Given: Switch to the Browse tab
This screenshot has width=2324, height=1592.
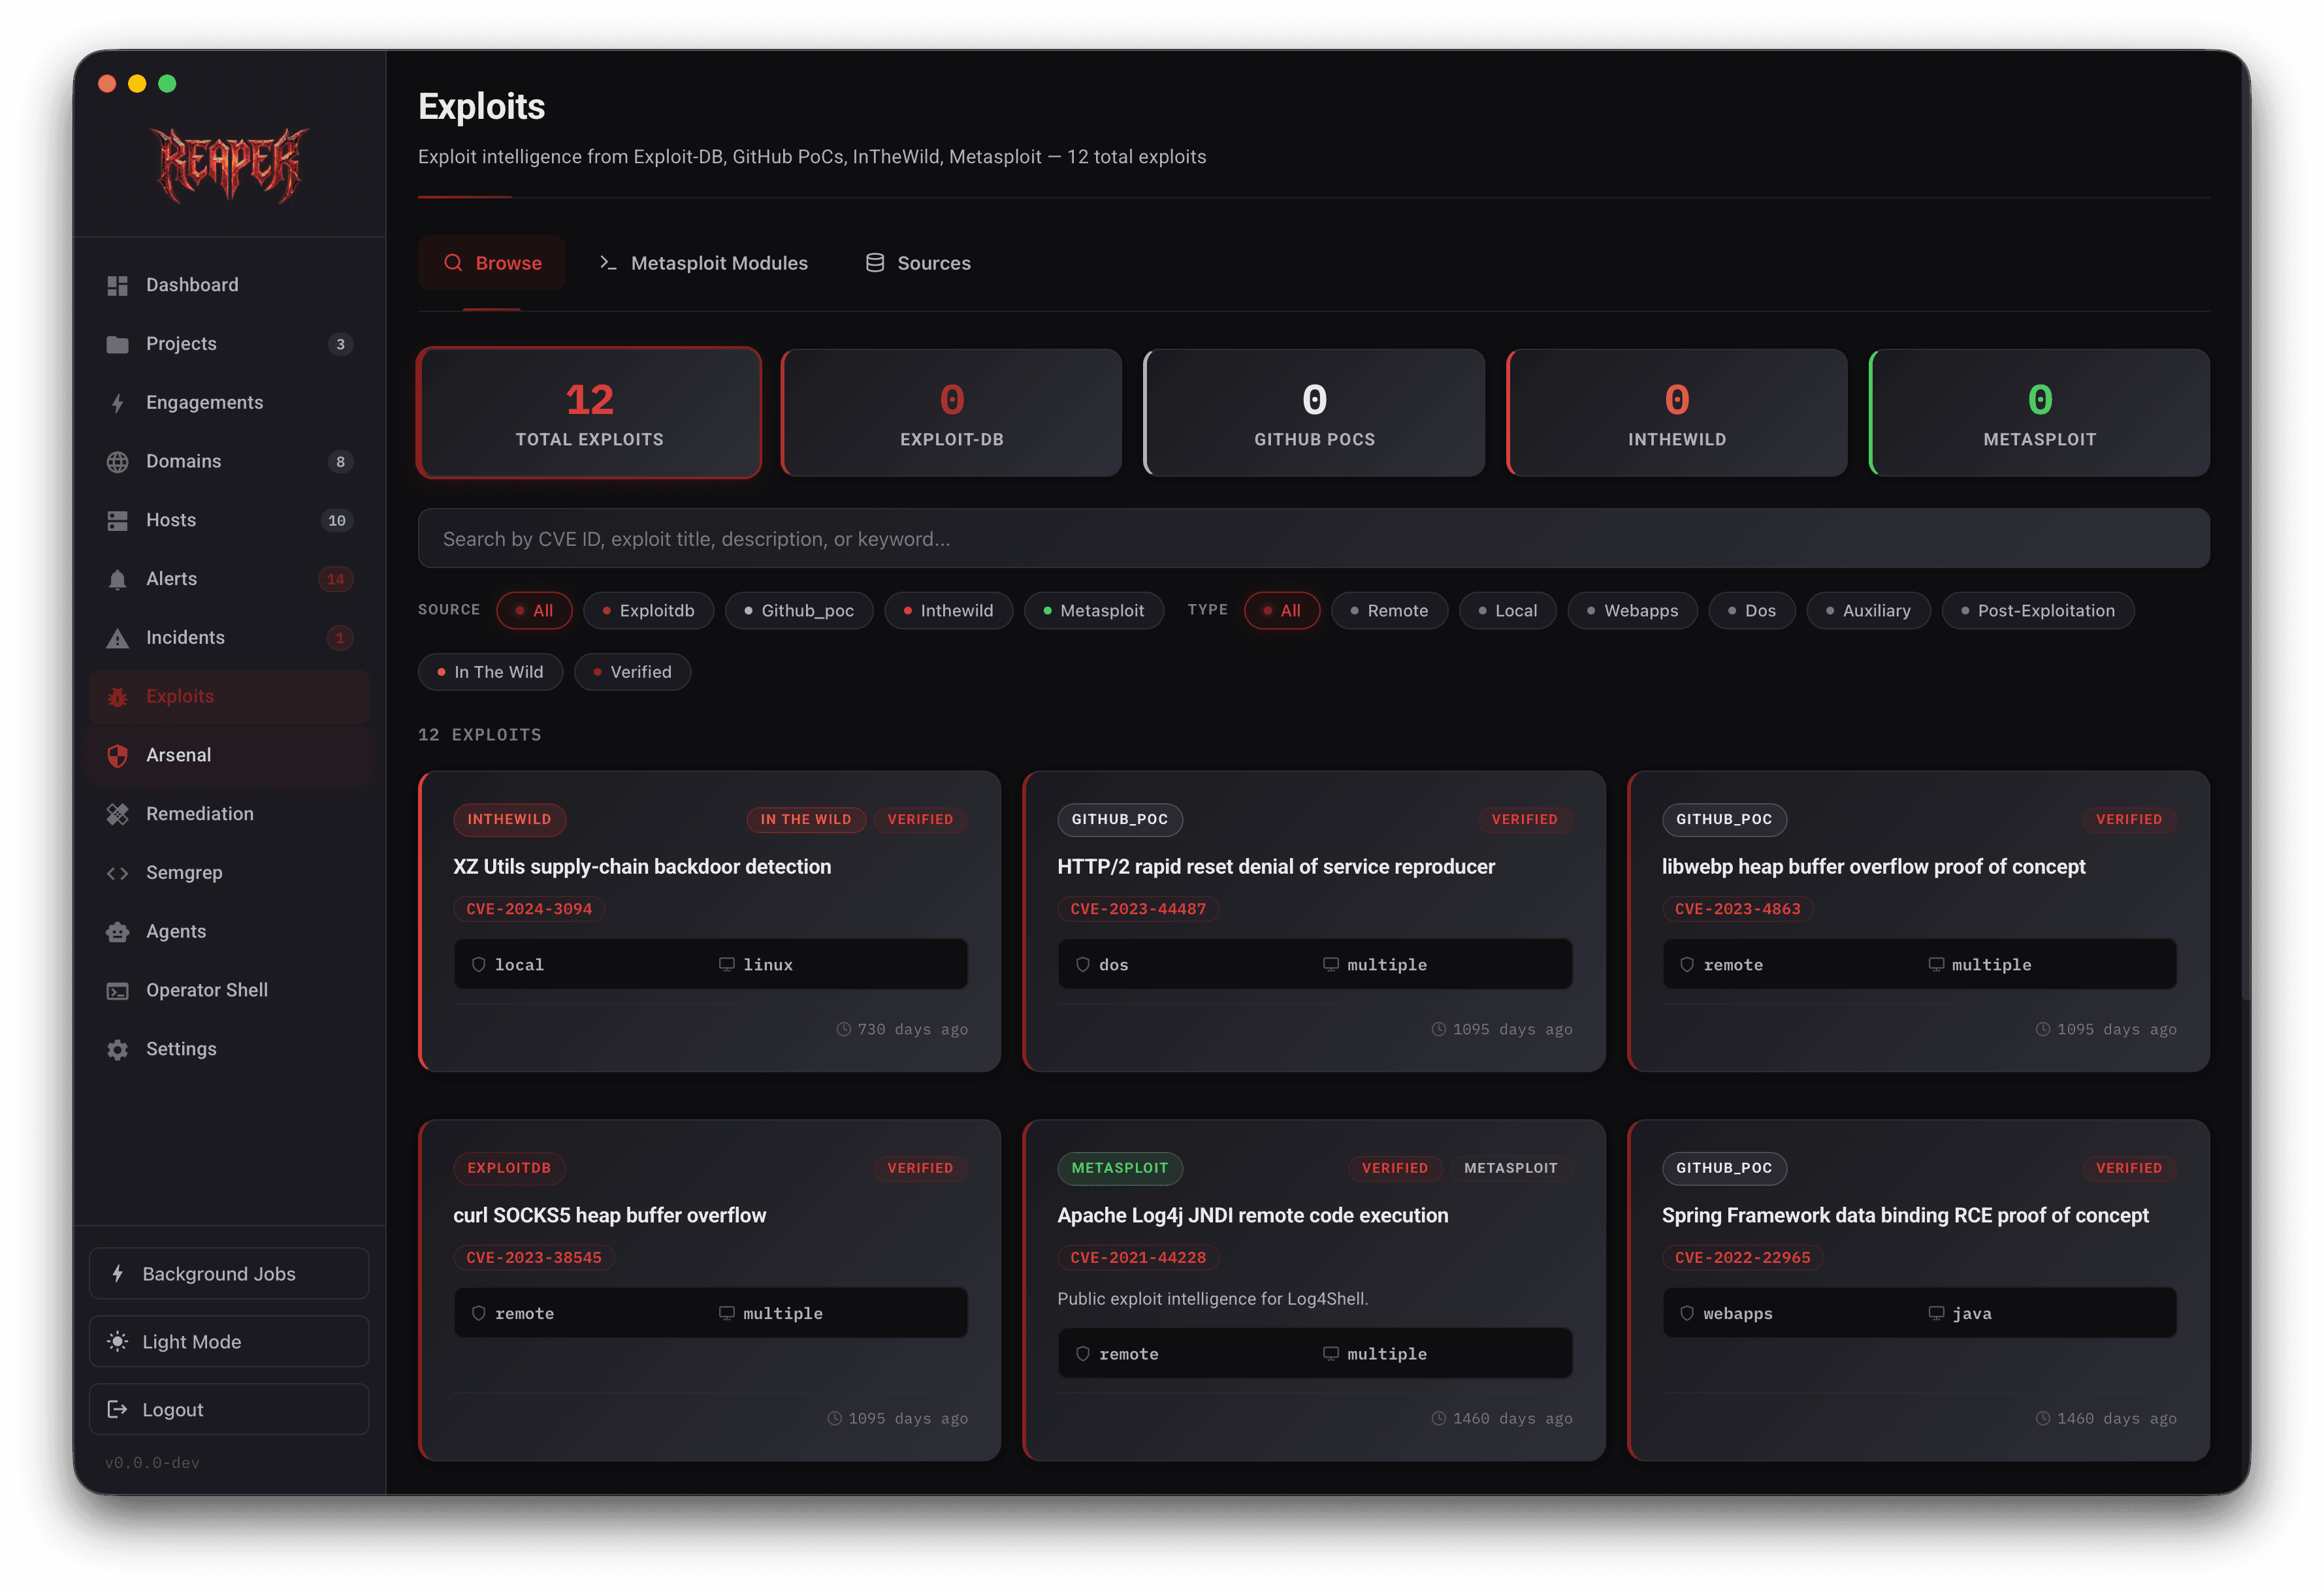Looking at the screenshot, I should coord(492,263).
